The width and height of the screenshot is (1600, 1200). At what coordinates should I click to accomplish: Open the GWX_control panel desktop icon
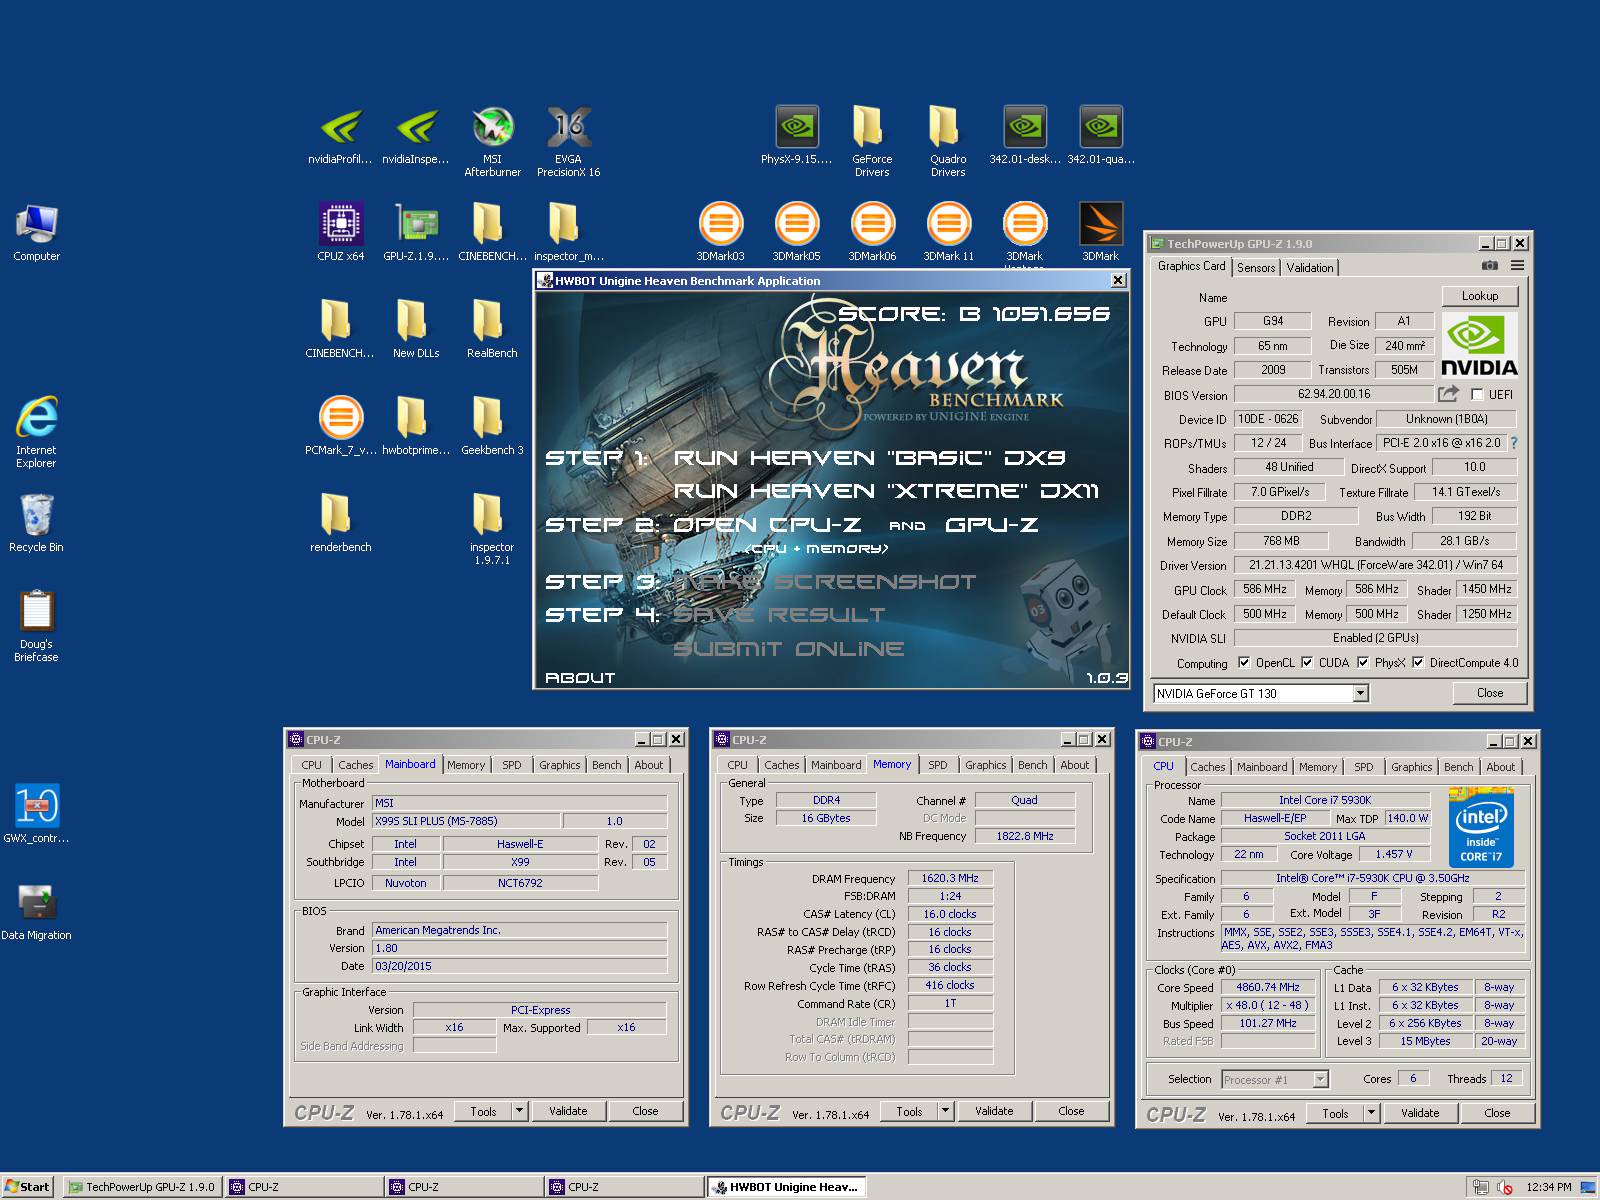click(36, 814)
